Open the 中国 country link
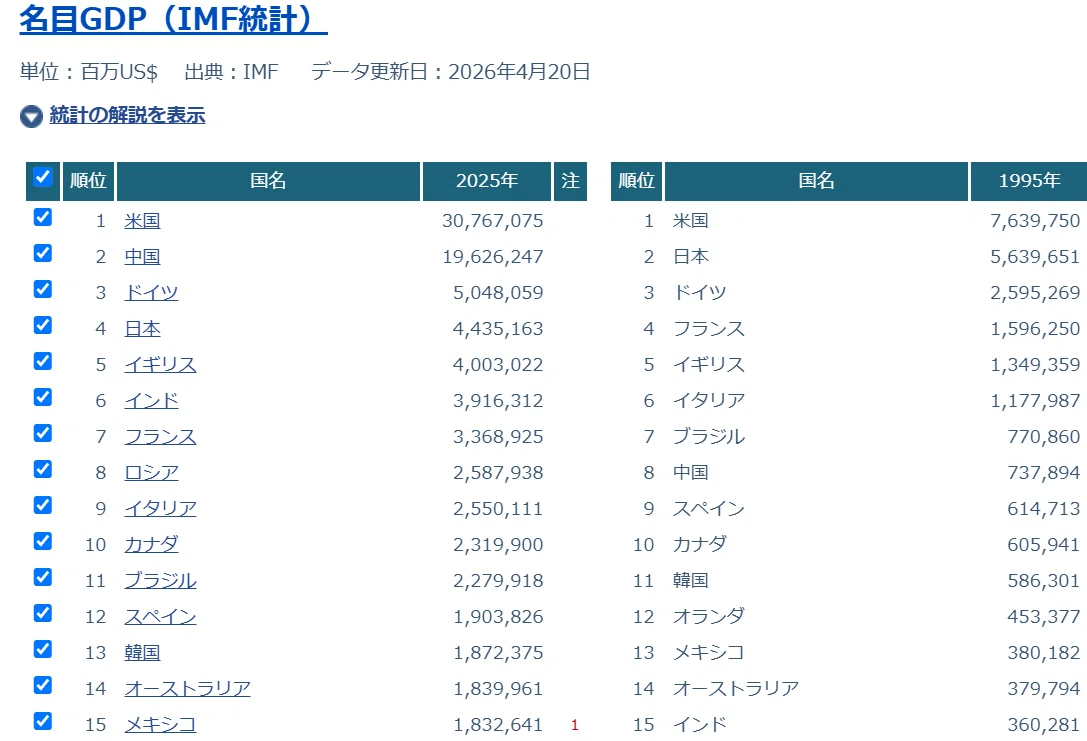The width and height of the screenshot is (1087, 741). tap(143, 256)
